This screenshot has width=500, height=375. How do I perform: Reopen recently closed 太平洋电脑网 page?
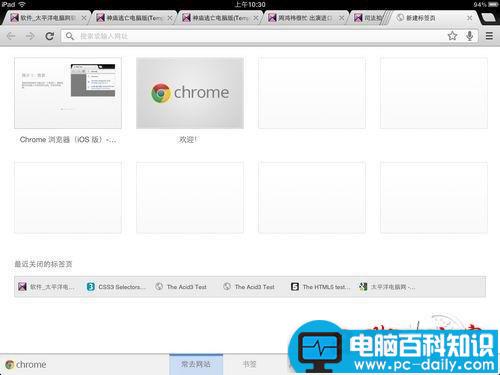tap(387, 287)
